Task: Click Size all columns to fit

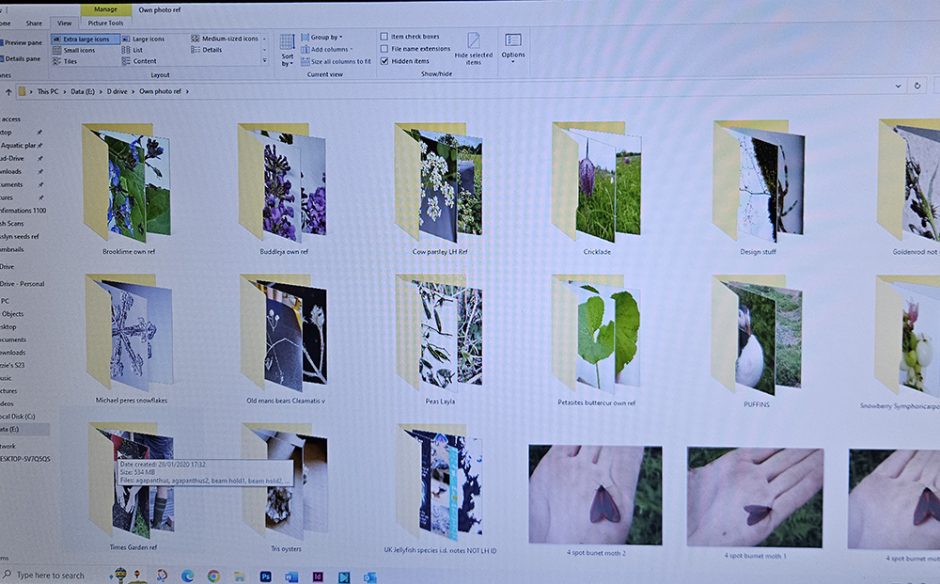Action: coord(337,61)
